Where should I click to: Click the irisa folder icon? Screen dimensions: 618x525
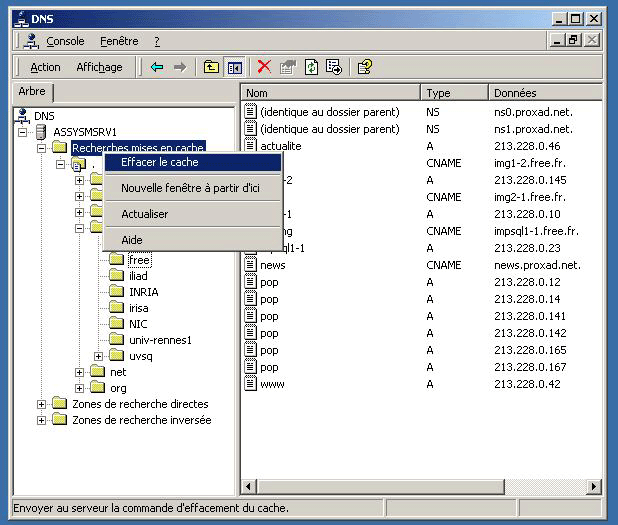pyautogui.click(x=116, y=307)
